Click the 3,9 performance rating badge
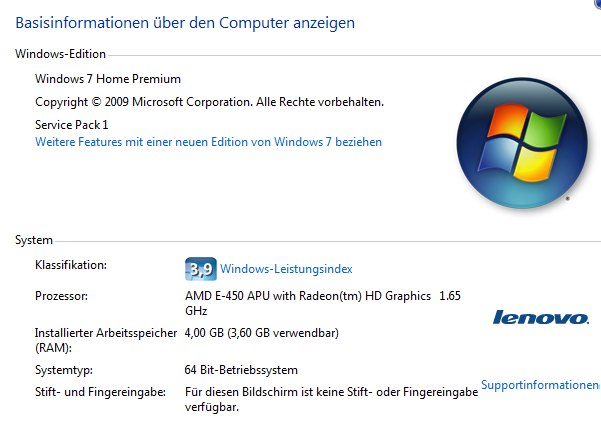 click(x=201, y=269)
